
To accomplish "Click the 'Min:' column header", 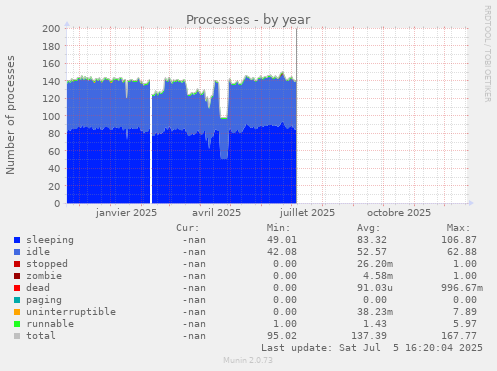I will (278, 228).
